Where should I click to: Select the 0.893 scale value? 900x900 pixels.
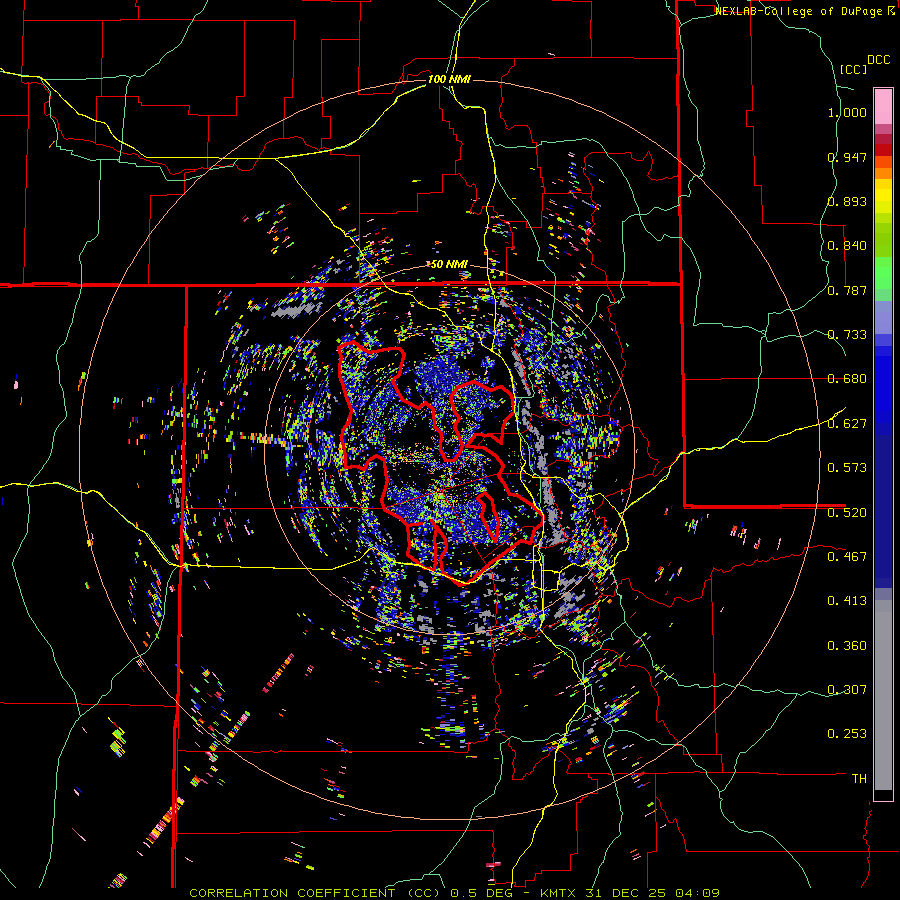point(847,201)
